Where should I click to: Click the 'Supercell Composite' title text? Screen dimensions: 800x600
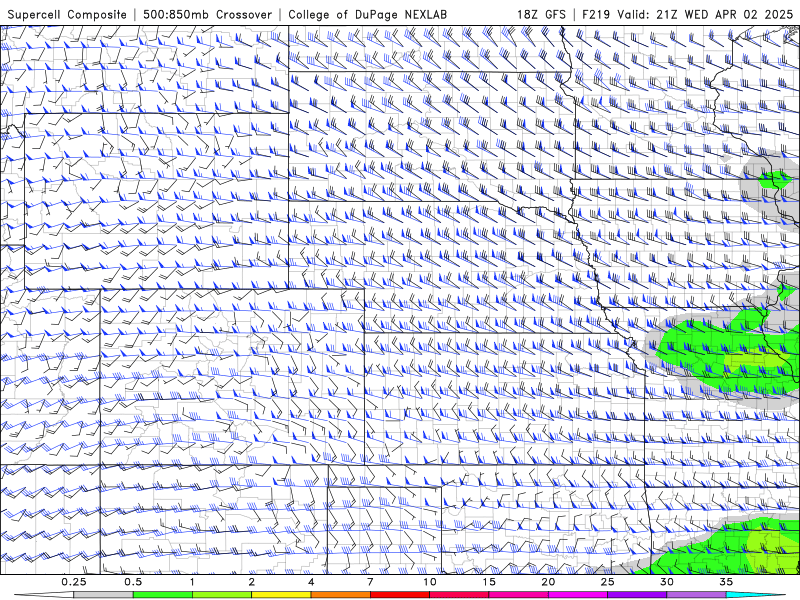tap(67, 15)
